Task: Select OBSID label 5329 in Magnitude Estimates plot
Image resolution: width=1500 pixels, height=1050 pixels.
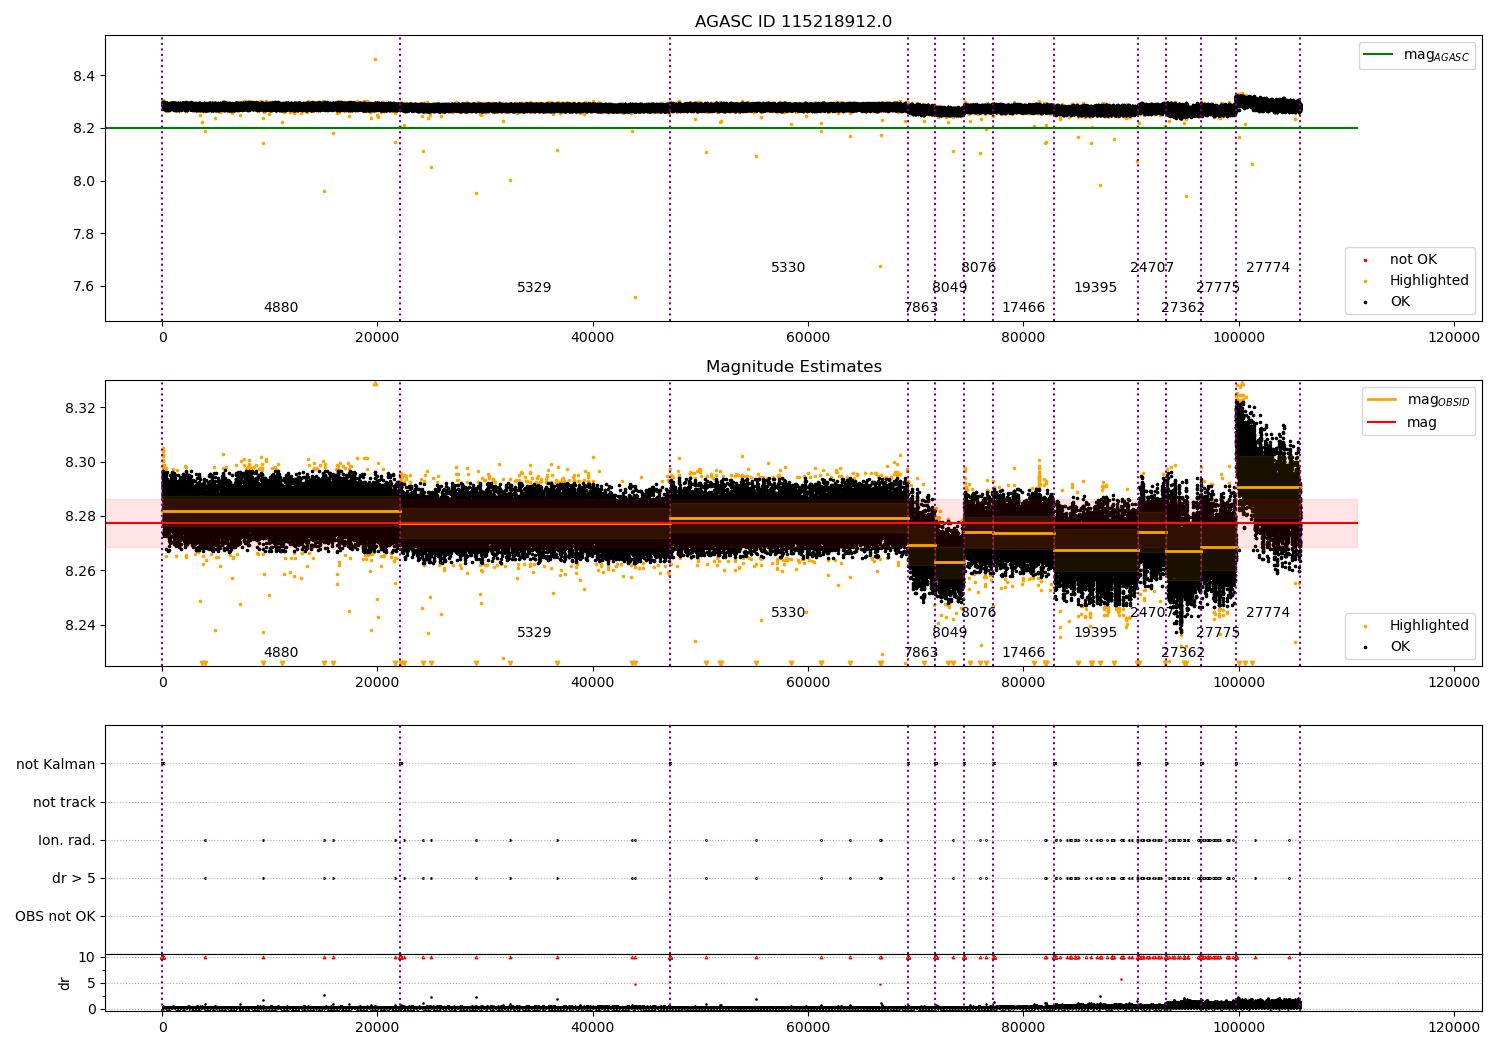Action: (534, 633)
